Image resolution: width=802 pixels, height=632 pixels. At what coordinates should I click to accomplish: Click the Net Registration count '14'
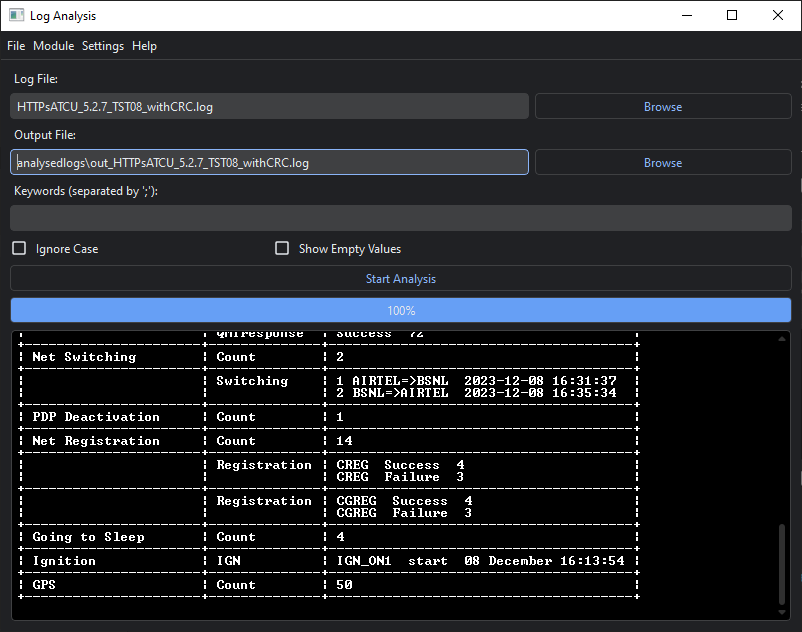[x=344, y=441]
